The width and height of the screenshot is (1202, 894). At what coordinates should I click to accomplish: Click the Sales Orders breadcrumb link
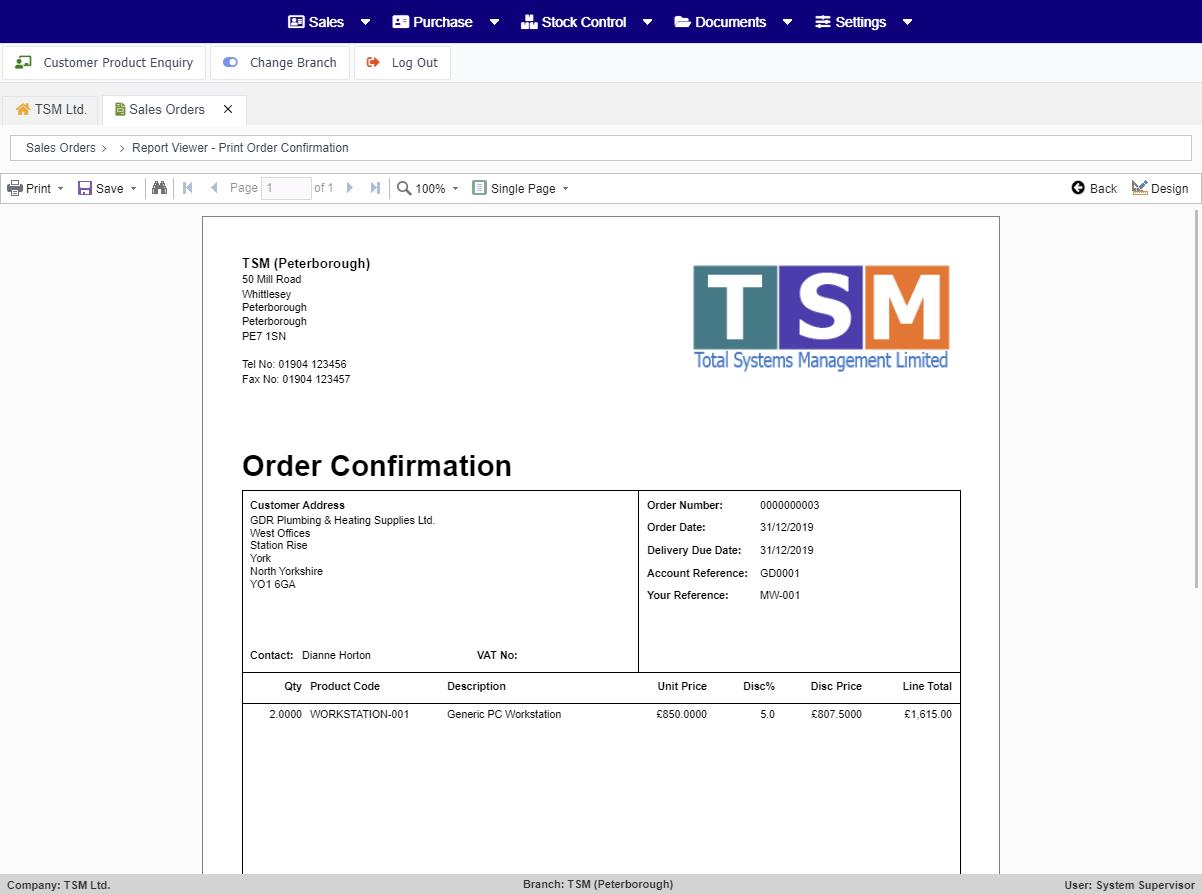point(61,148)
